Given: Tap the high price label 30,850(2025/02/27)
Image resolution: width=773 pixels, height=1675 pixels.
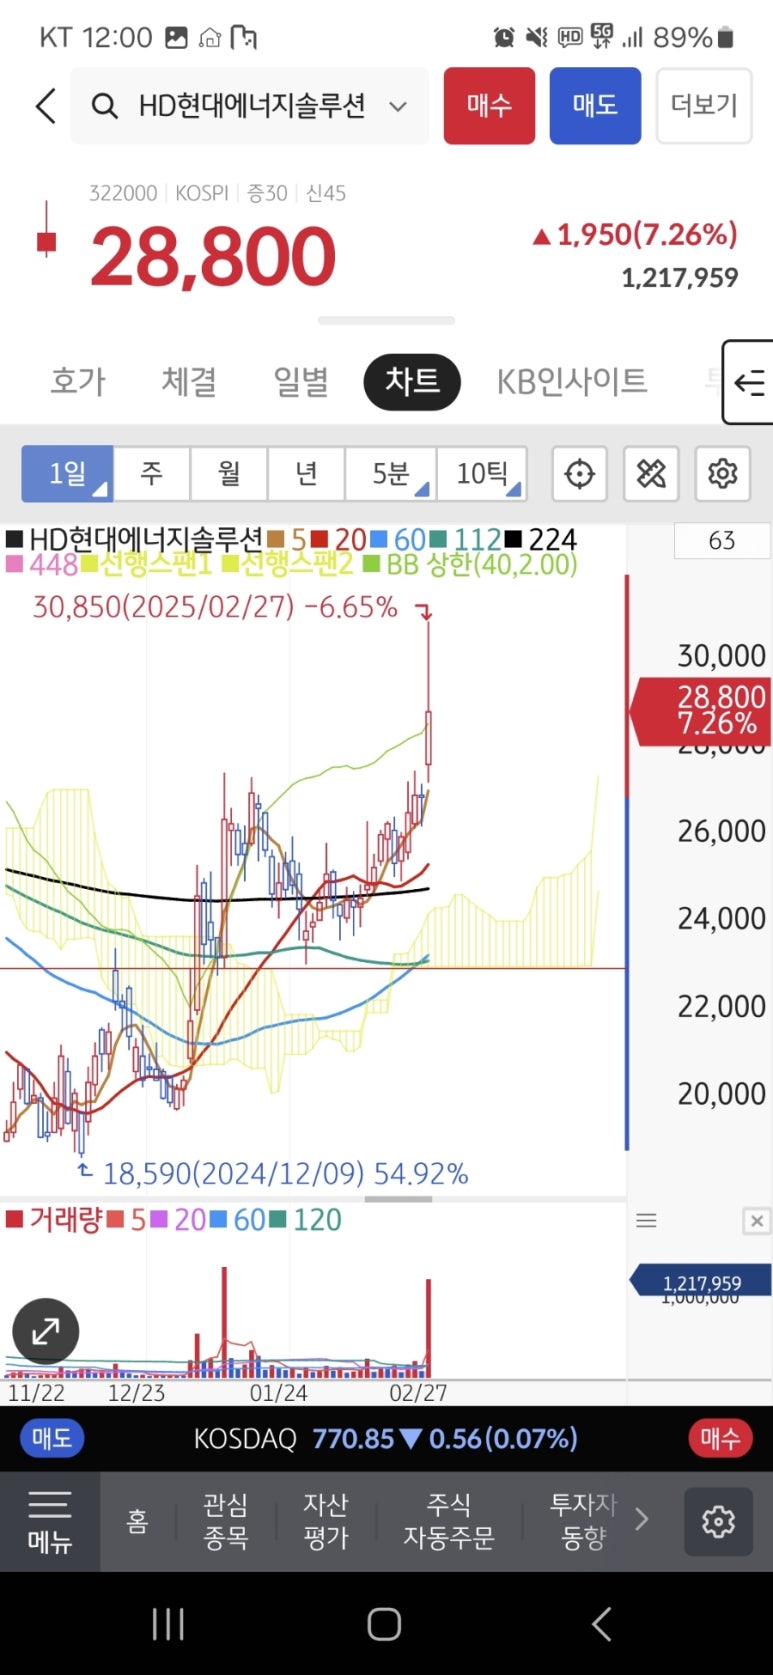Looking at the screenshot, I should pos(215,607).
